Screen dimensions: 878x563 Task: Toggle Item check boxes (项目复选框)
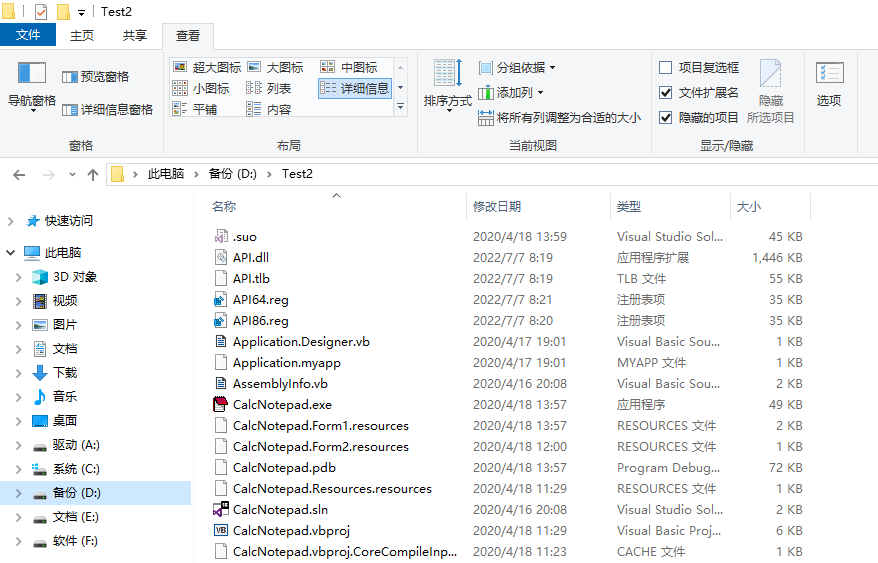[666, 68]
